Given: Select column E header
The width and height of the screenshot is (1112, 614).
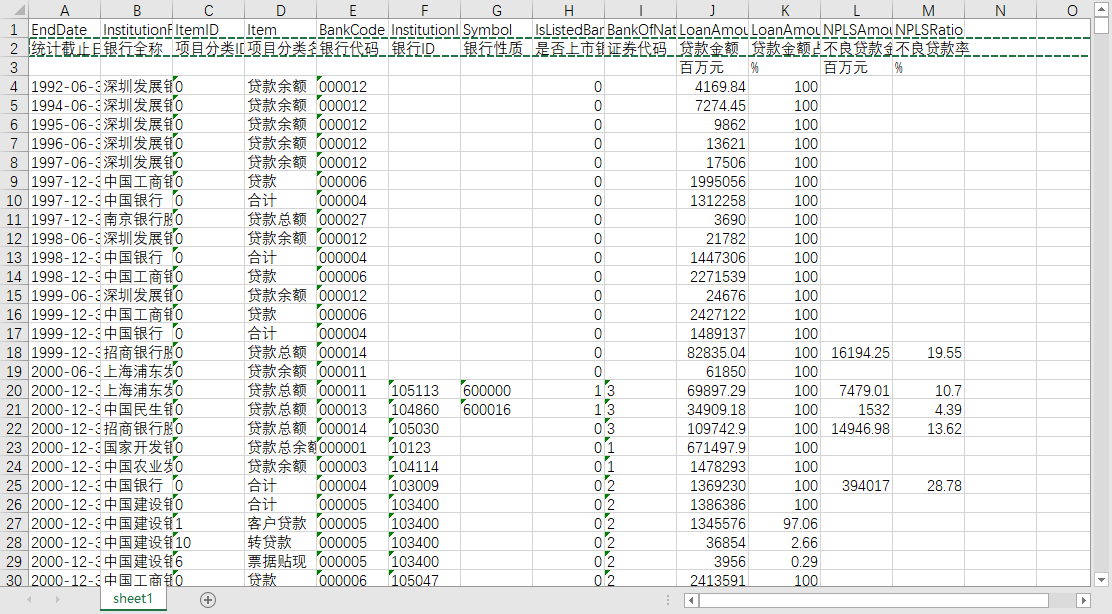Looking at the screenshot, I should tap(352, 10).
